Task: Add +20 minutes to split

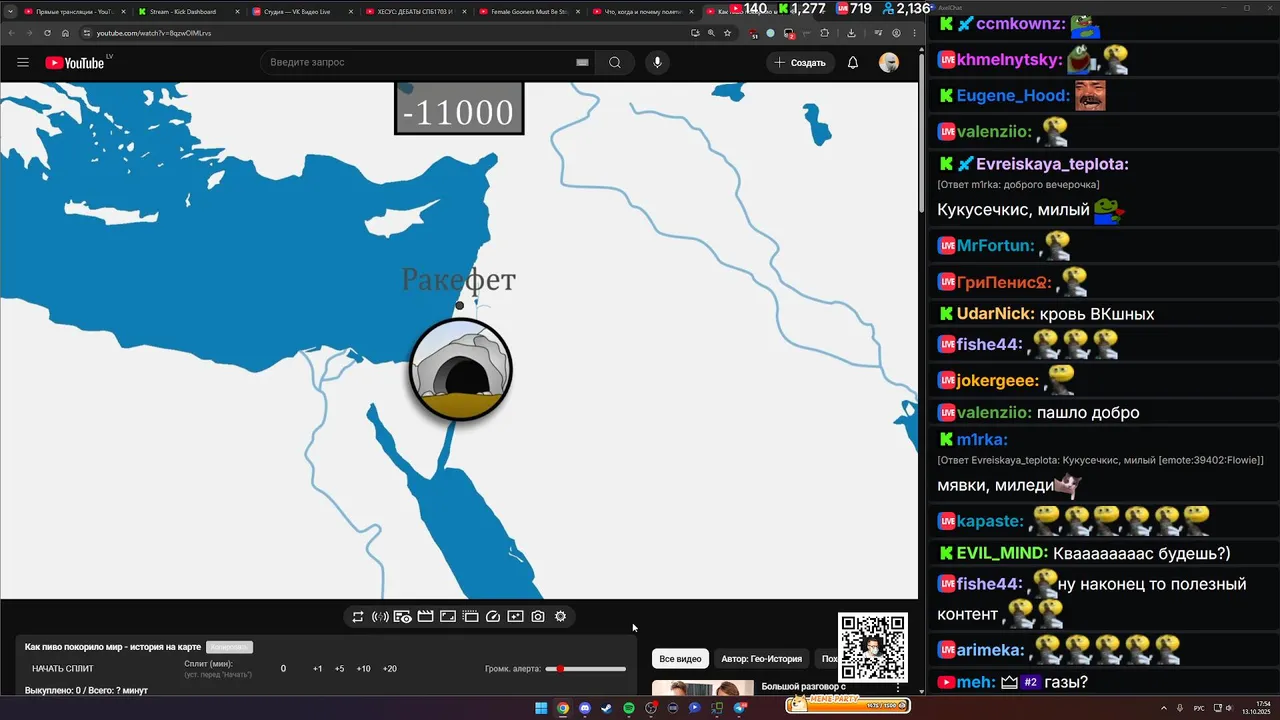Action: tap(390, 669)
